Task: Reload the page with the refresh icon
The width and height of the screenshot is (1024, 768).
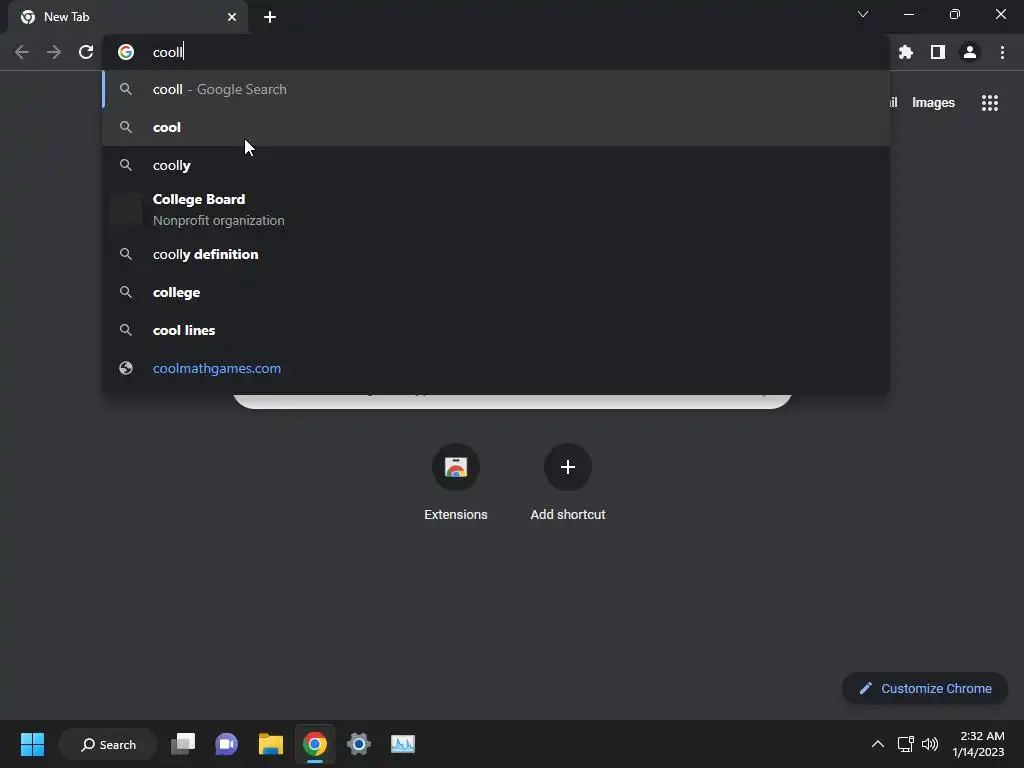Action: [x=86, y=52]
